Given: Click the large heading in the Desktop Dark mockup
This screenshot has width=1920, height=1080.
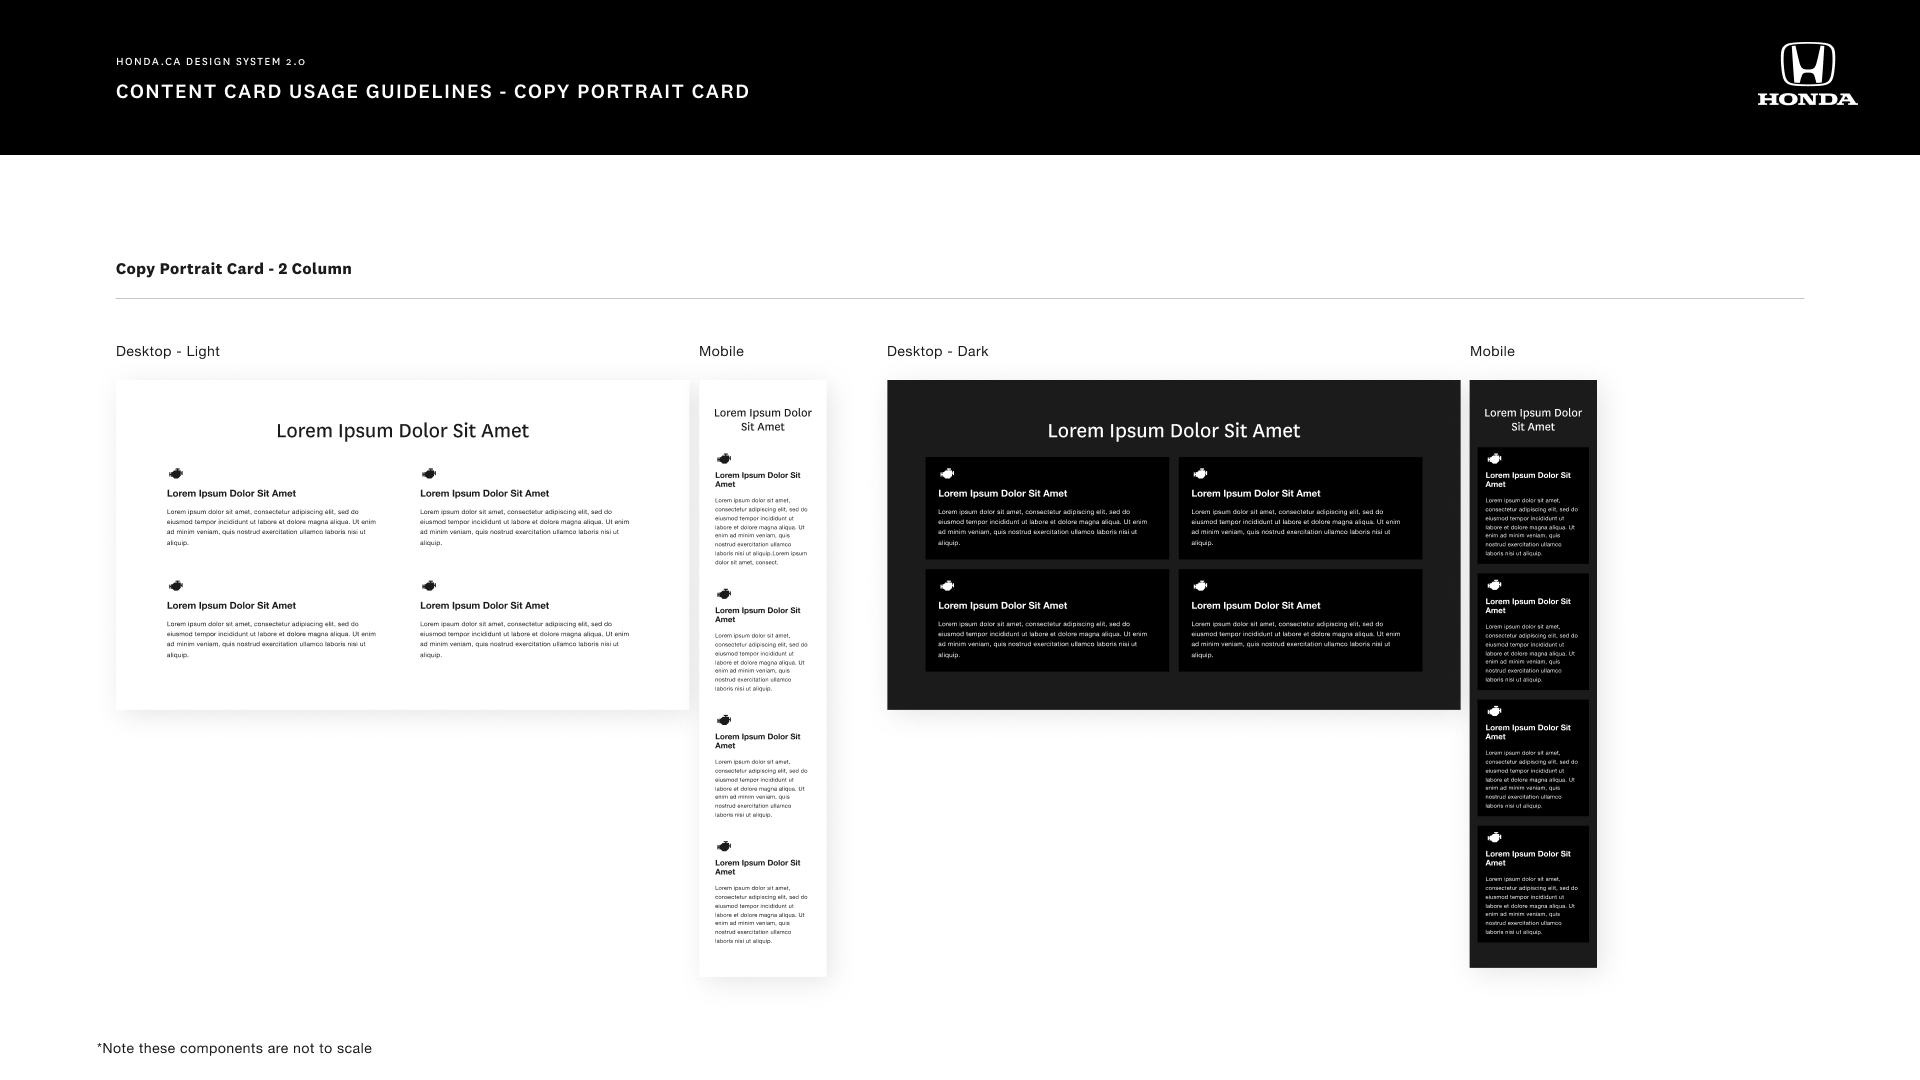Looking at the screenshot, I should coord(1174,431).
